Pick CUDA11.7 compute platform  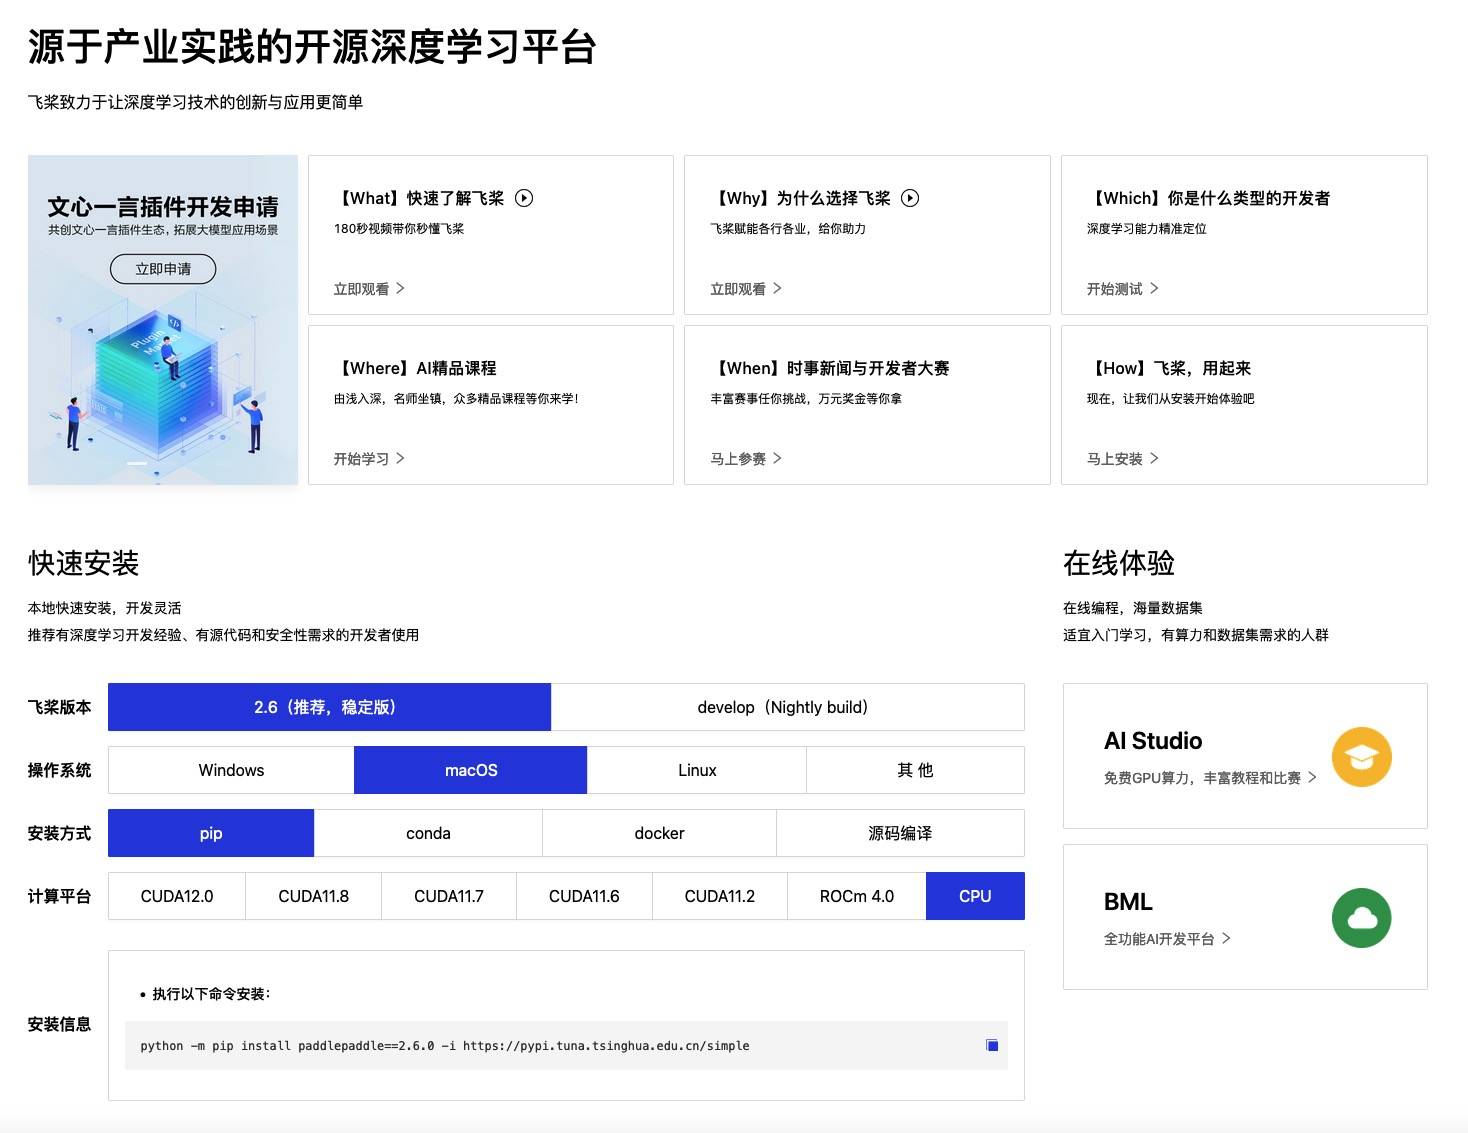pyautogui.click(x=449, y=896)
